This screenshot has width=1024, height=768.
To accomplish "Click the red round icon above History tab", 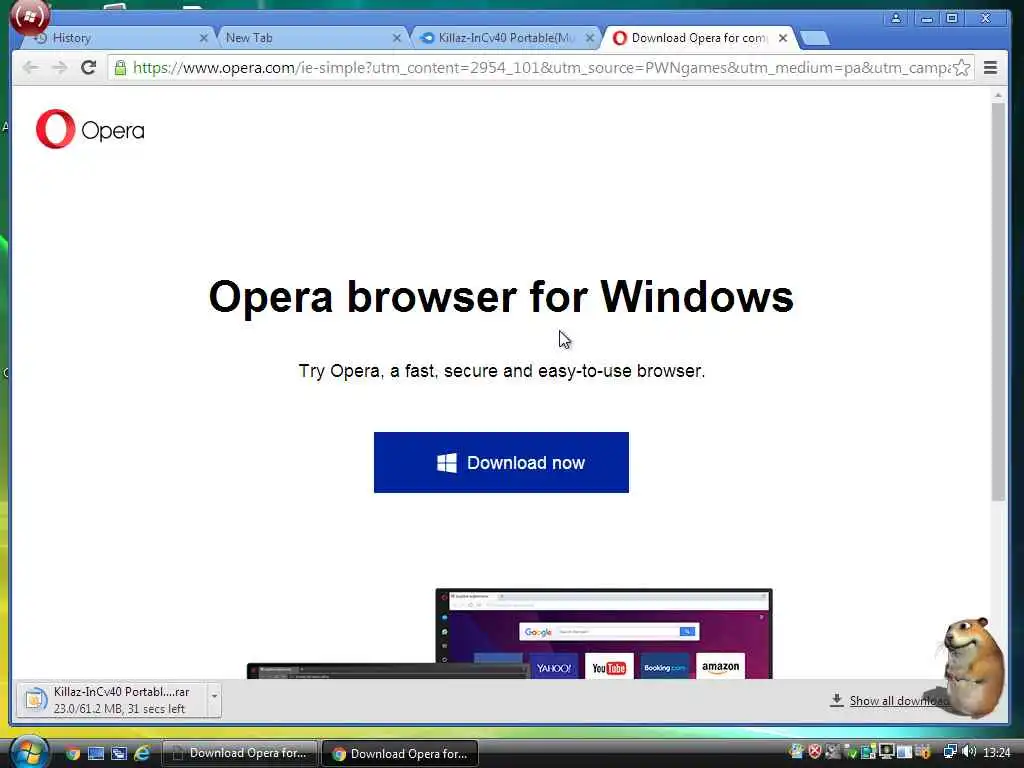I will pos(29,17).
